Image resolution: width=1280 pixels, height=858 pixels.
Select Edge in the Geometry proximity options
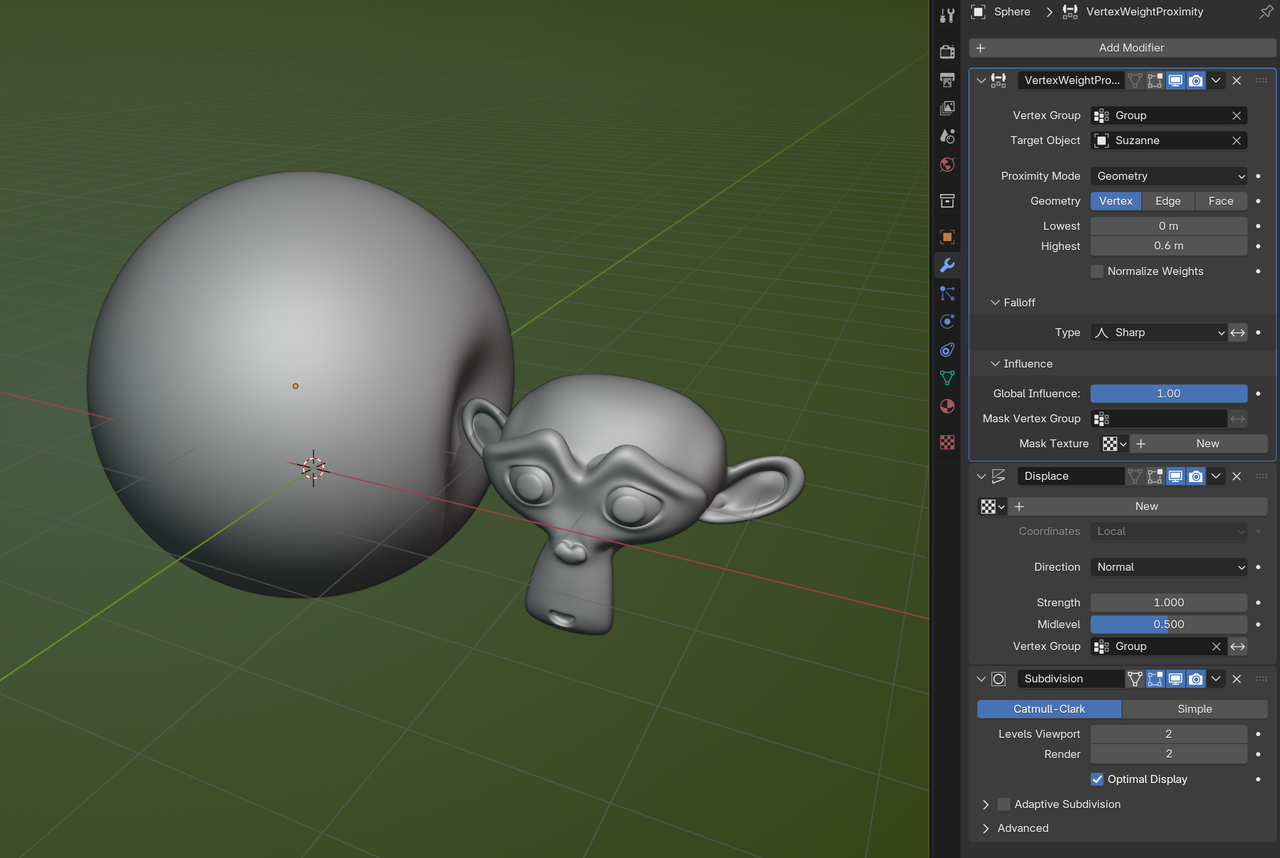pos(1168,200)
